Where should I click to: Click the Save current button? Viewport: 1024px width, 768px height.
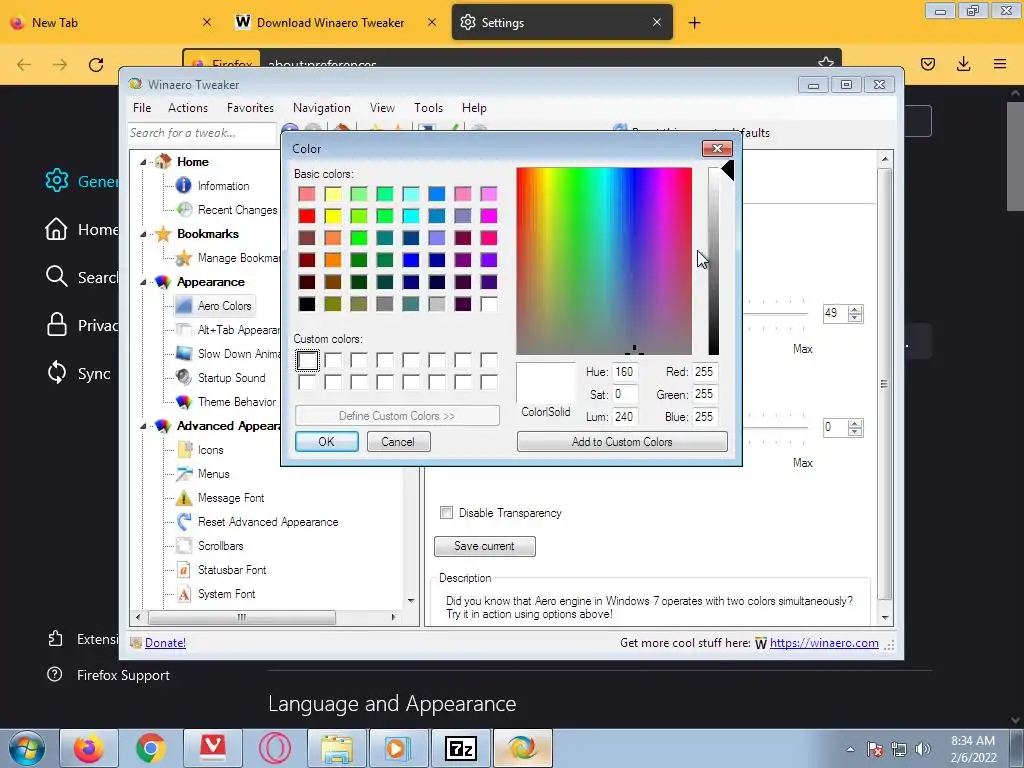click(485, 546)
